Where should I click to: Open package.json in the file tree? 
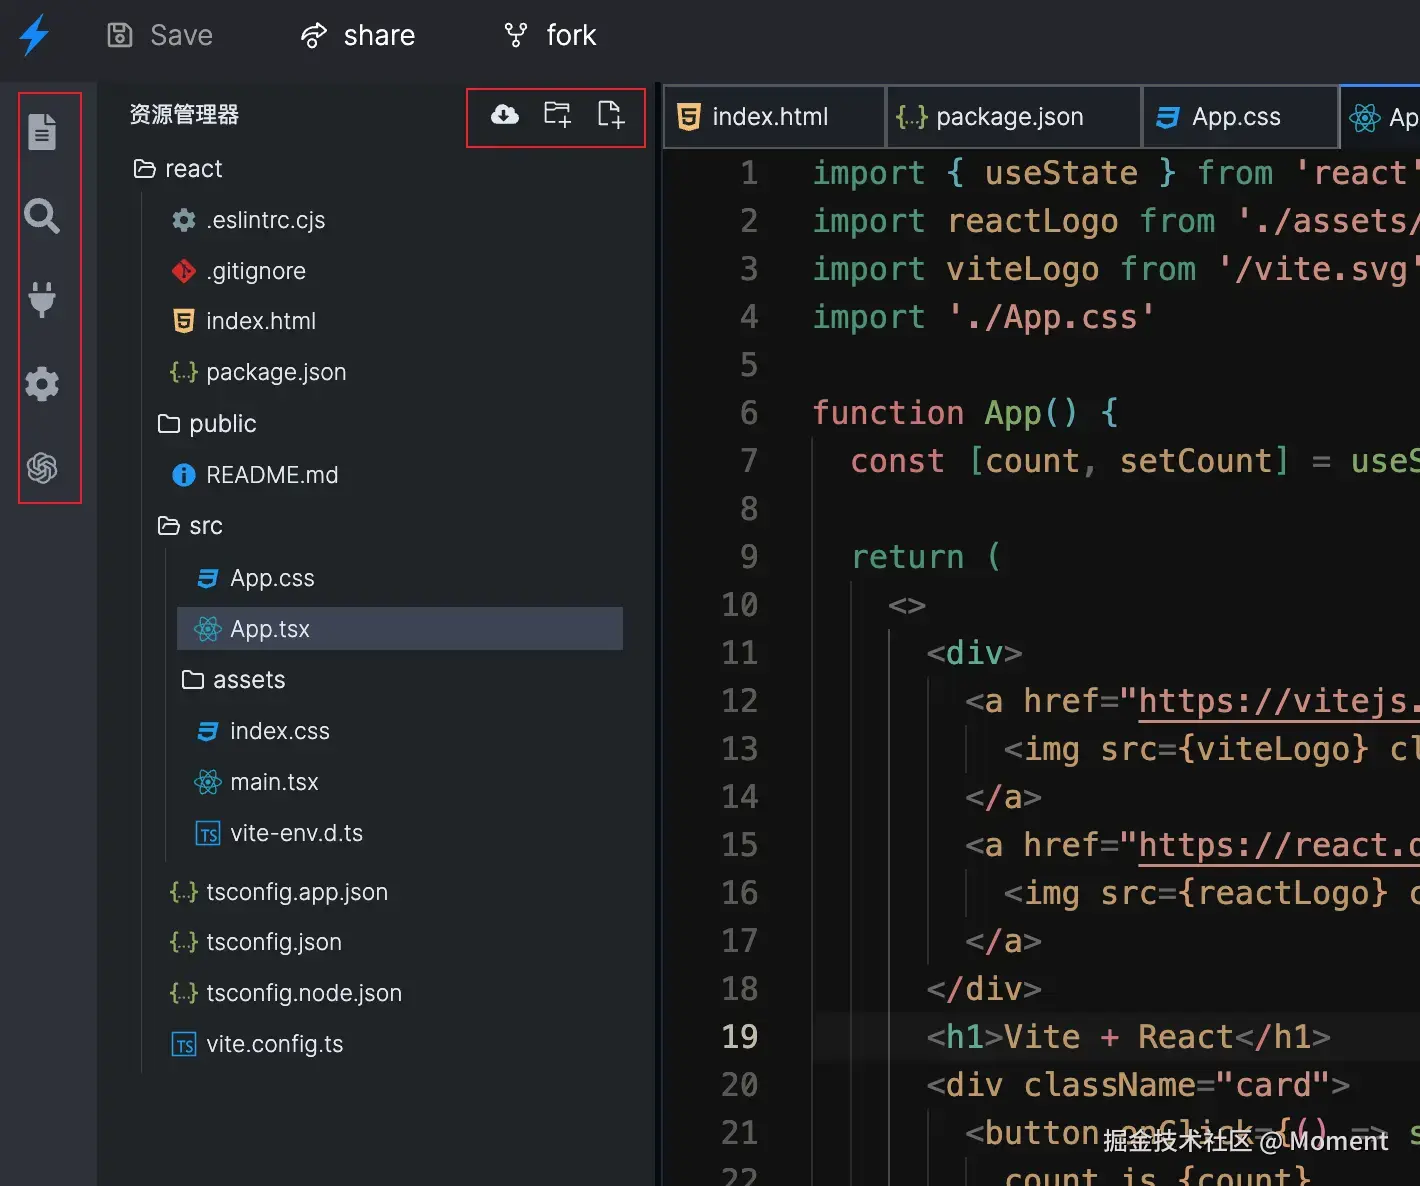[x=258, y=372]
